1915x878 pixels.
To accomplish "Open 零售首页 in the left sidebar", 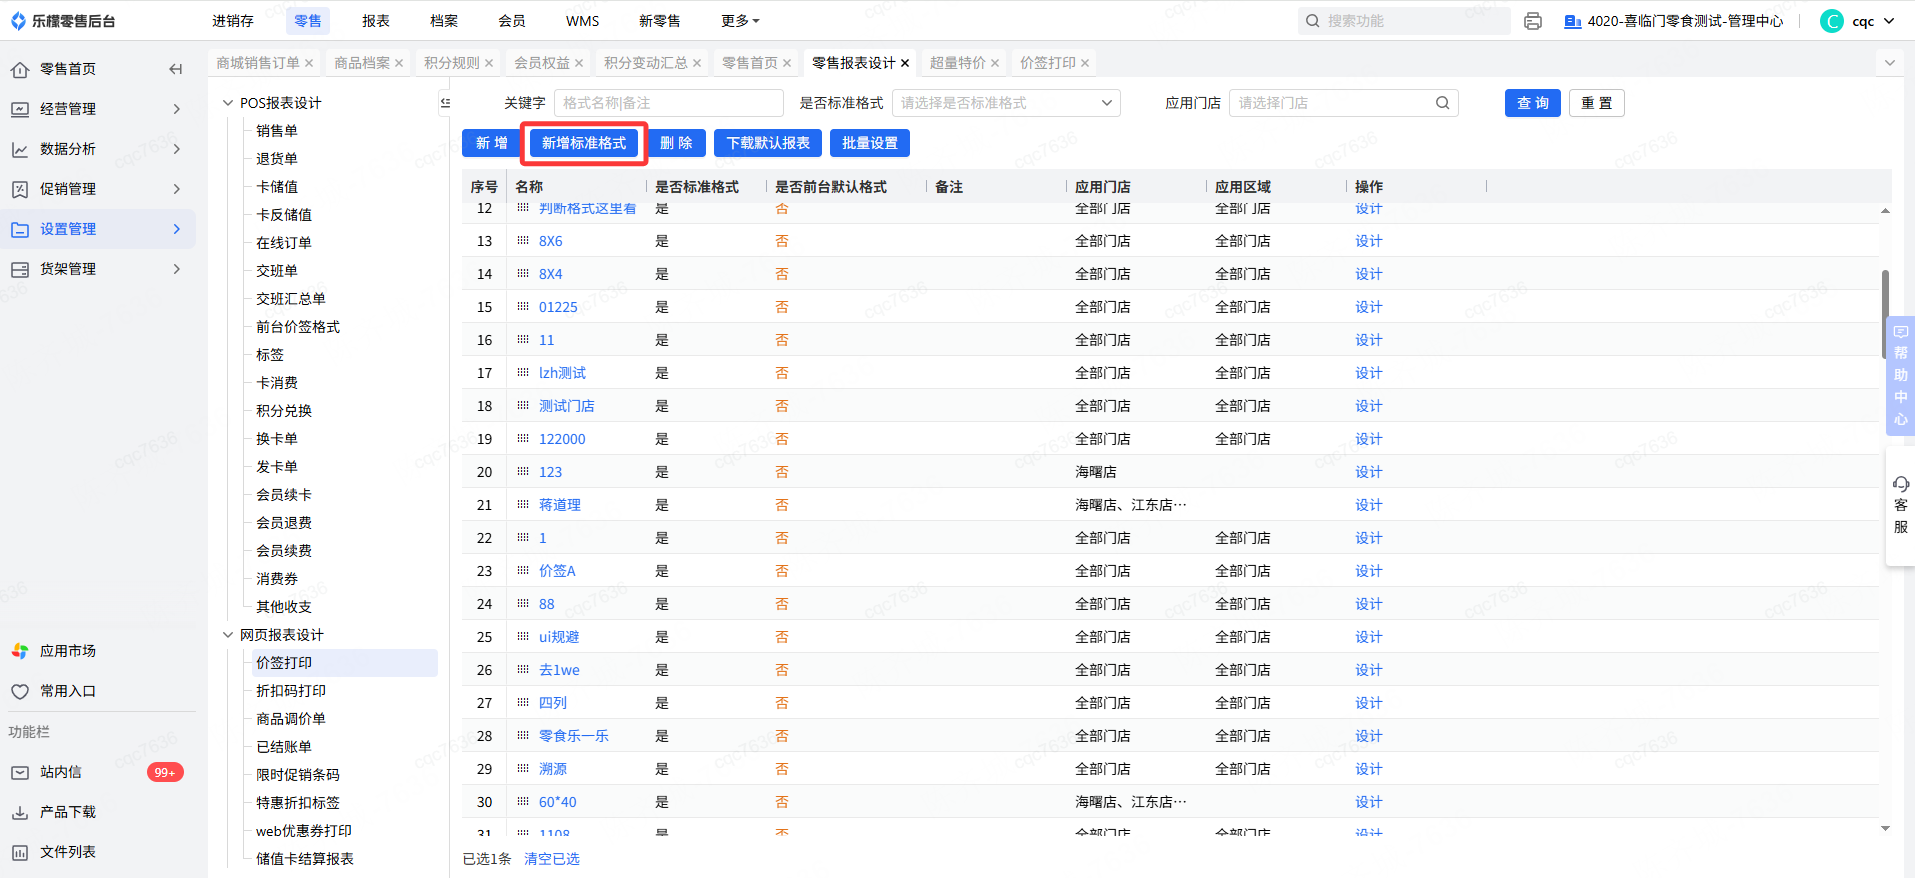I will (x=68, y=69).
